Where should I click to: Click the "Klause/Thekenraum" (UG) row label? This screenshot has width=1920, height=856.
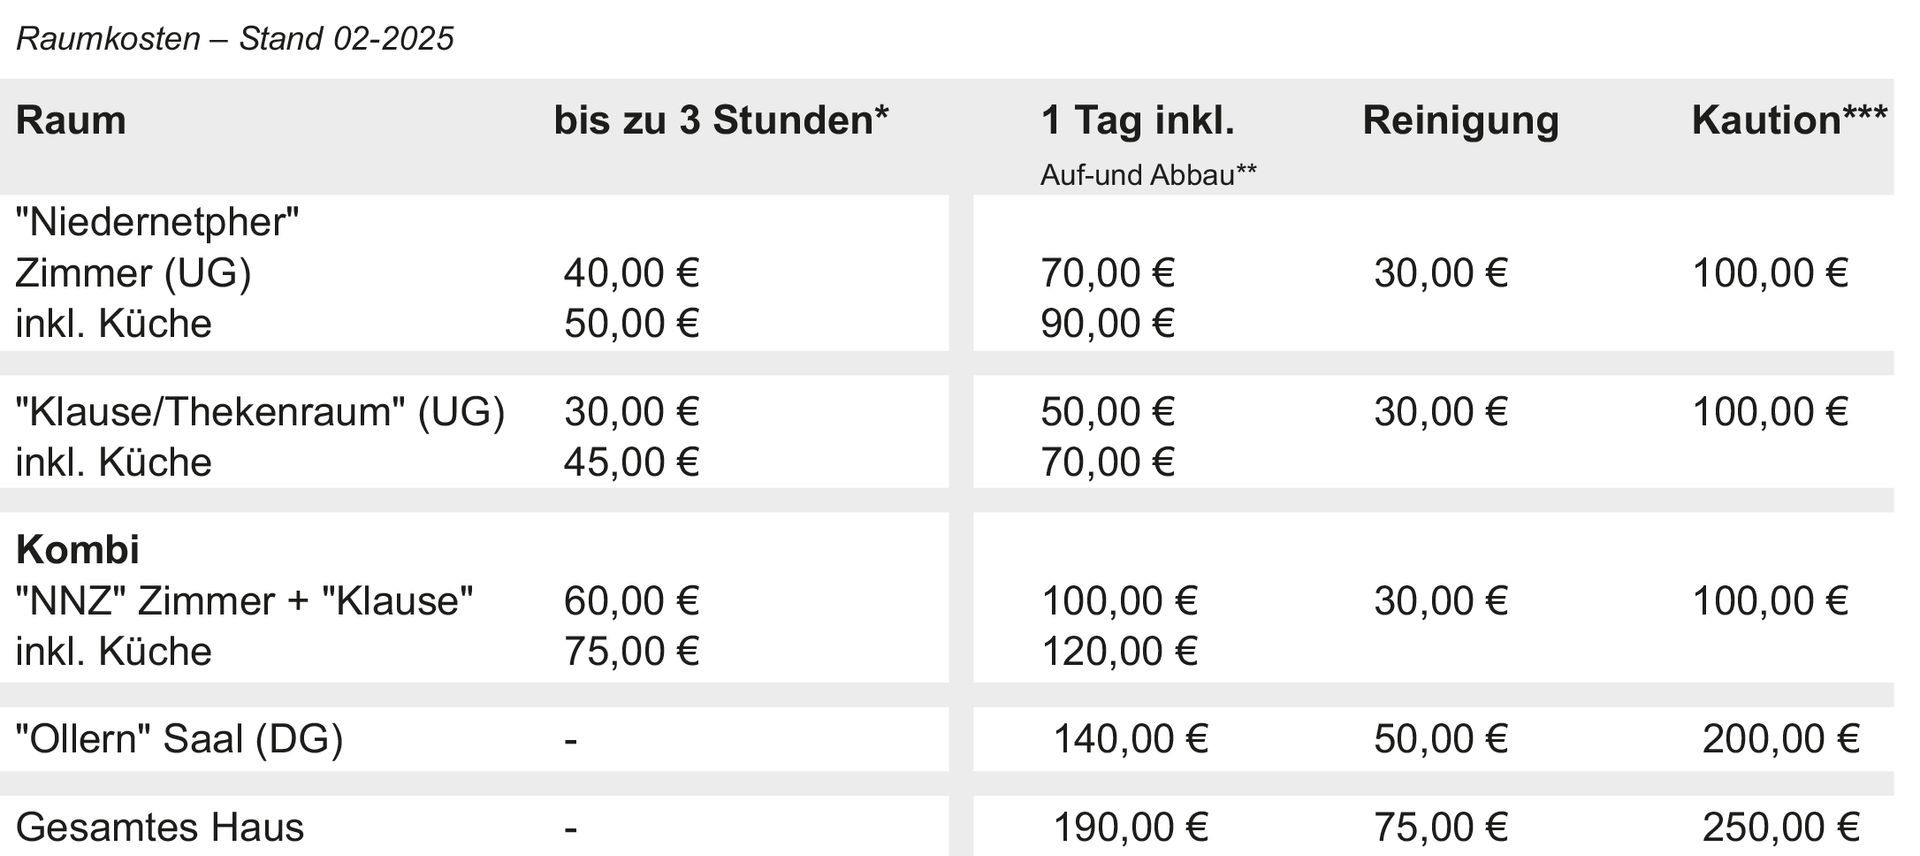coord(260,412)
